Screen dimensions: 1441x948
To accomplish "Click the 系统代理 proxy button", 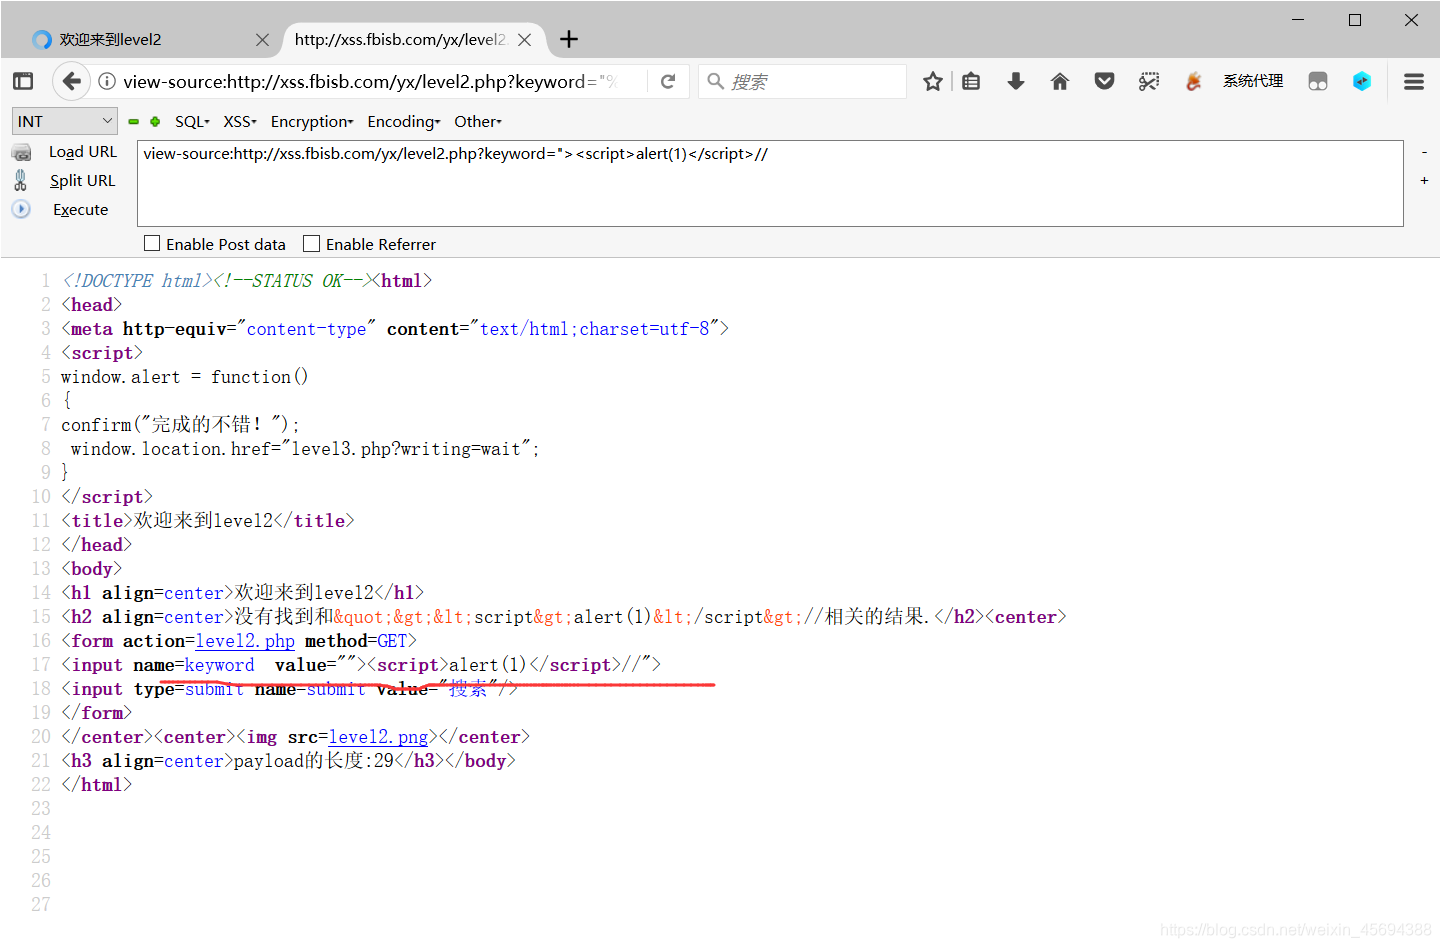I will coord(1253,81).
